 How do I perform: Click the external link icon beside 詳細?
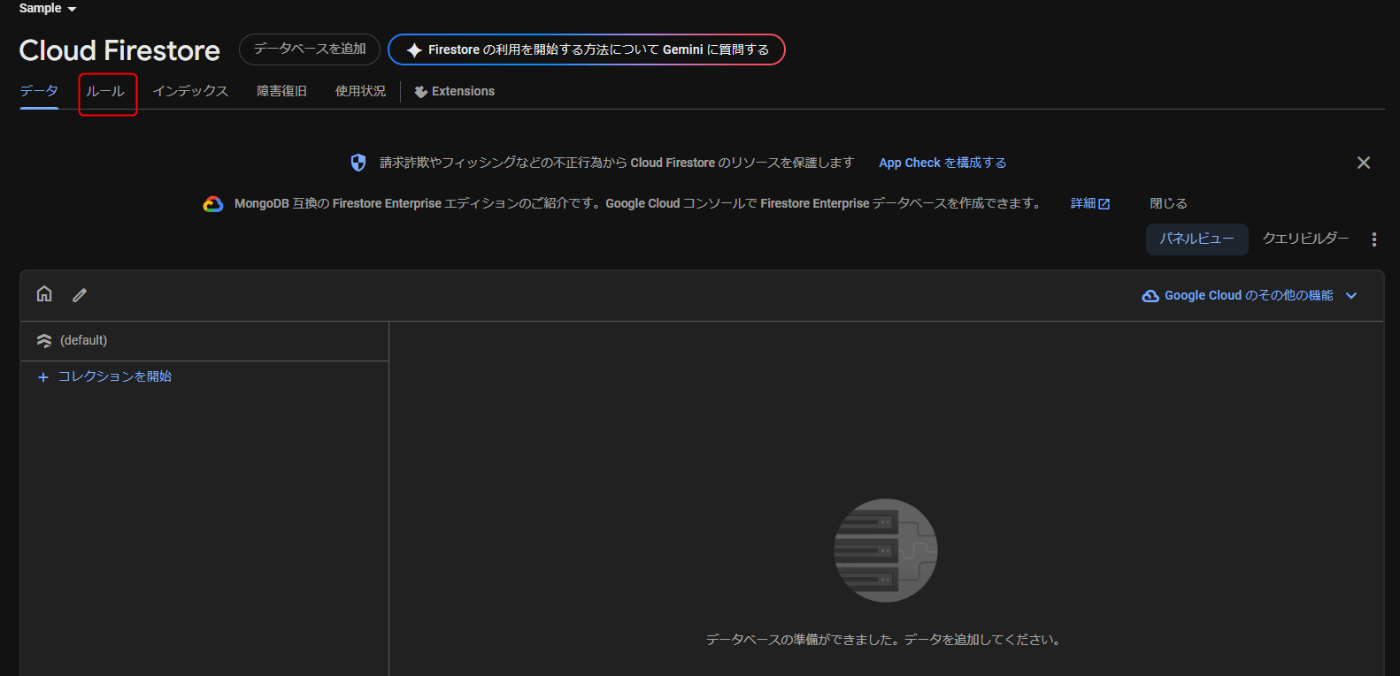tap(1104, 204)
